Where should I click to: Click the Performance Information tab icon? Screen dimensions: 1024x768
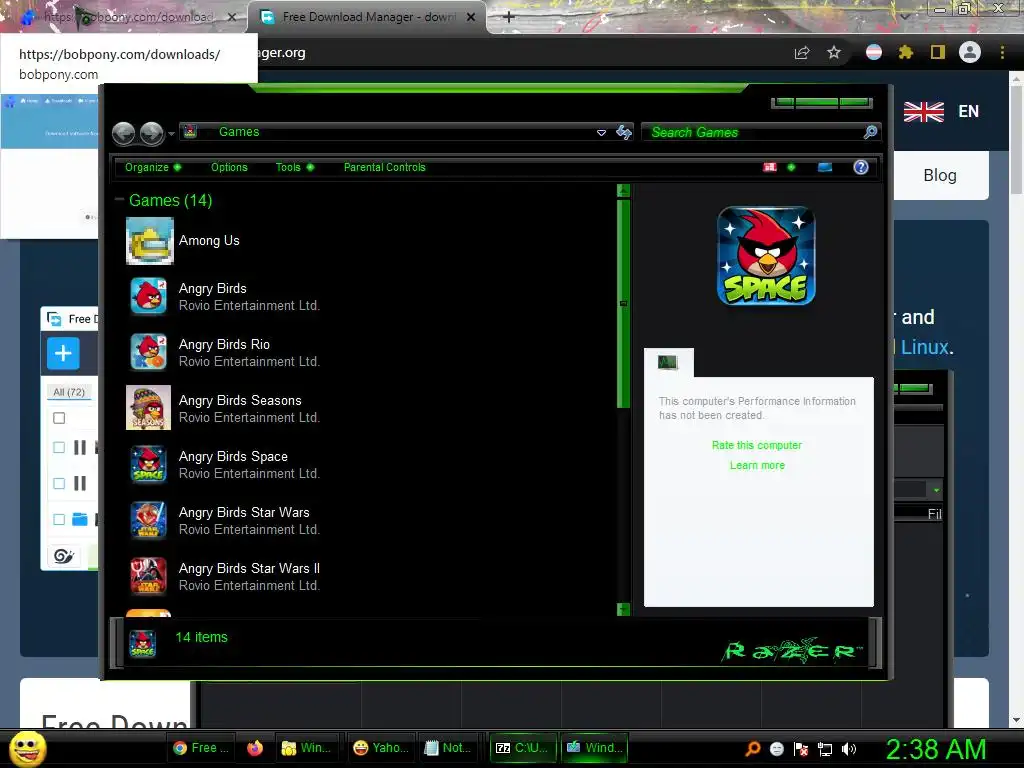668,362
